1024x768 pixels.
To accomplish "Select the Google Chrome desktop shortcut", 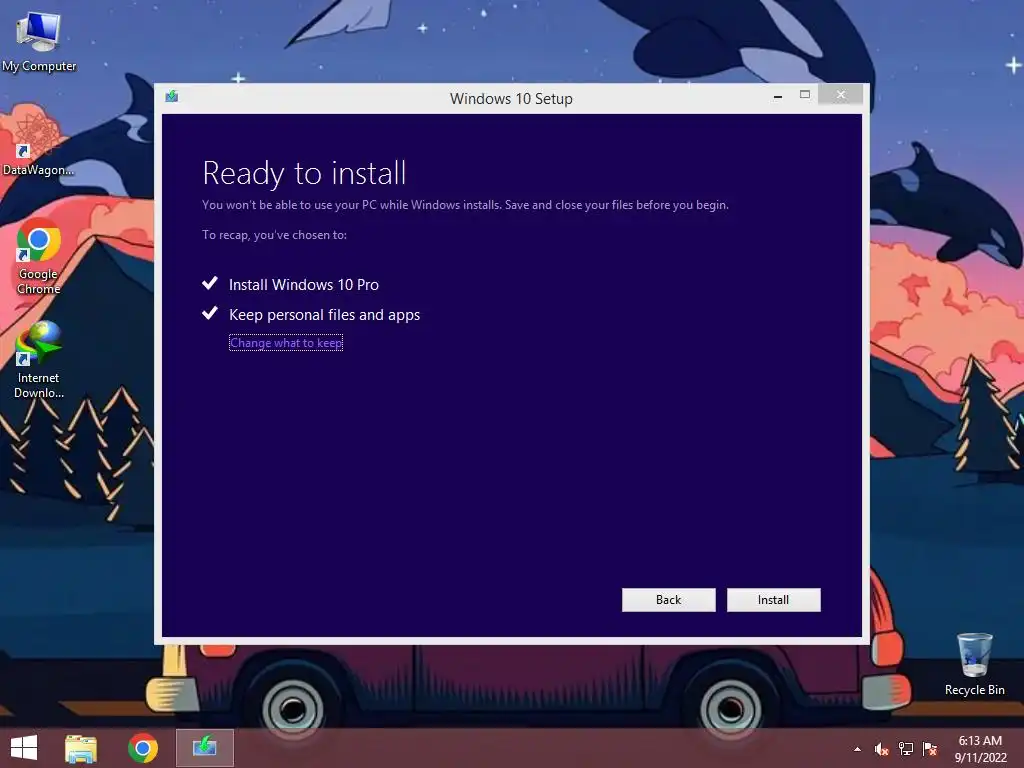I will coord(39,257).
